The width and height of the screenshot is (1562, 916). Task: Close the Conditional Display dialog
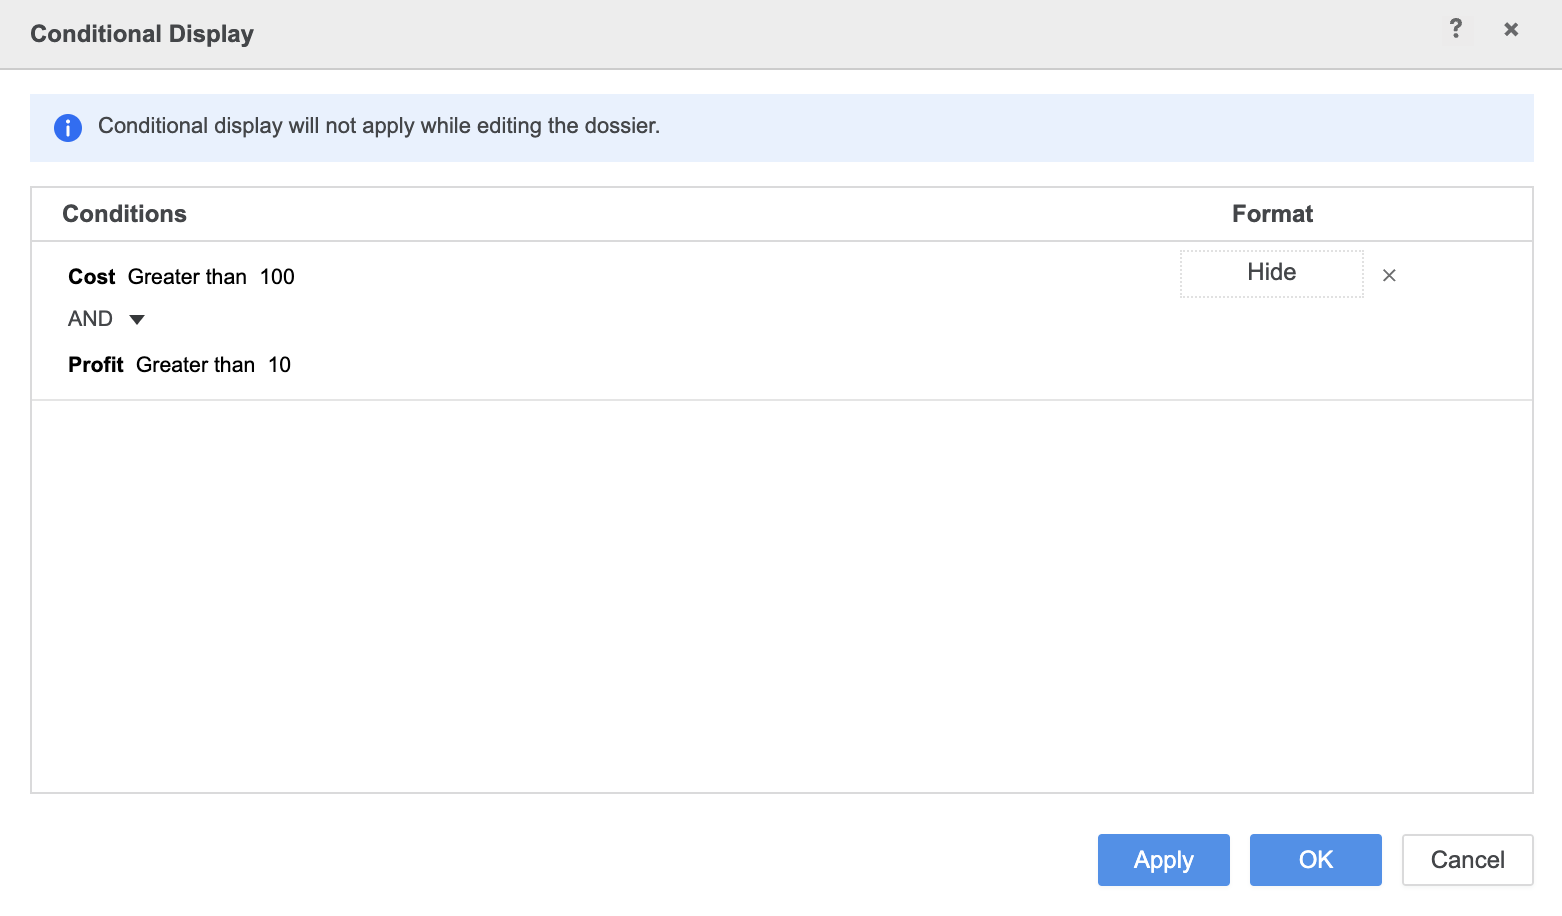pyautogui.click(x=1511, y=30)
